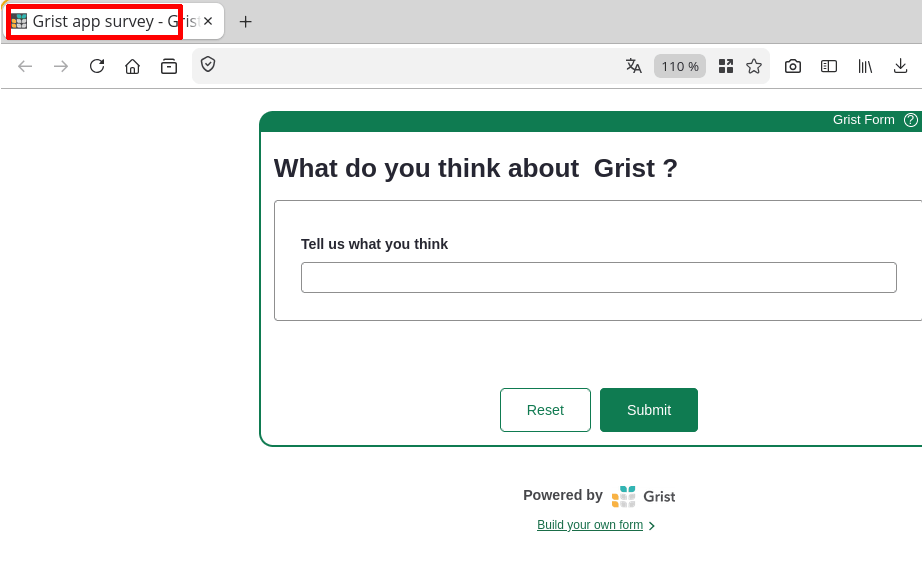Click into the Tell us what you think field
Image resolution: width=922 pixels, height=563 pixels.
click(x=599, y=278)
